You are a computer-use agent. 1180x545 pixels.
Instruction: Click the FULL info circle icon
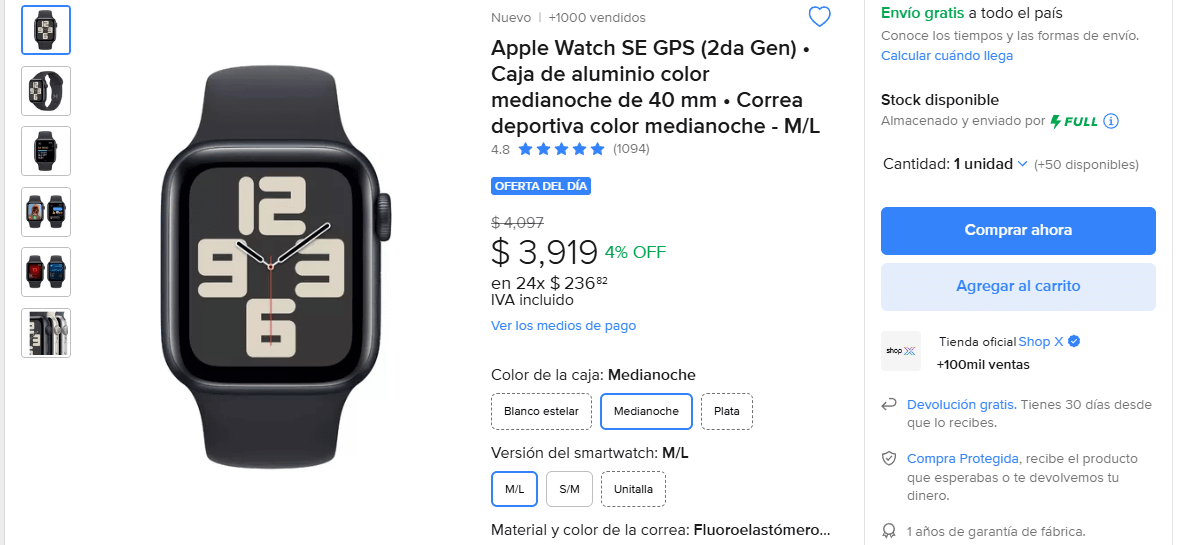tap(1111, 120)
